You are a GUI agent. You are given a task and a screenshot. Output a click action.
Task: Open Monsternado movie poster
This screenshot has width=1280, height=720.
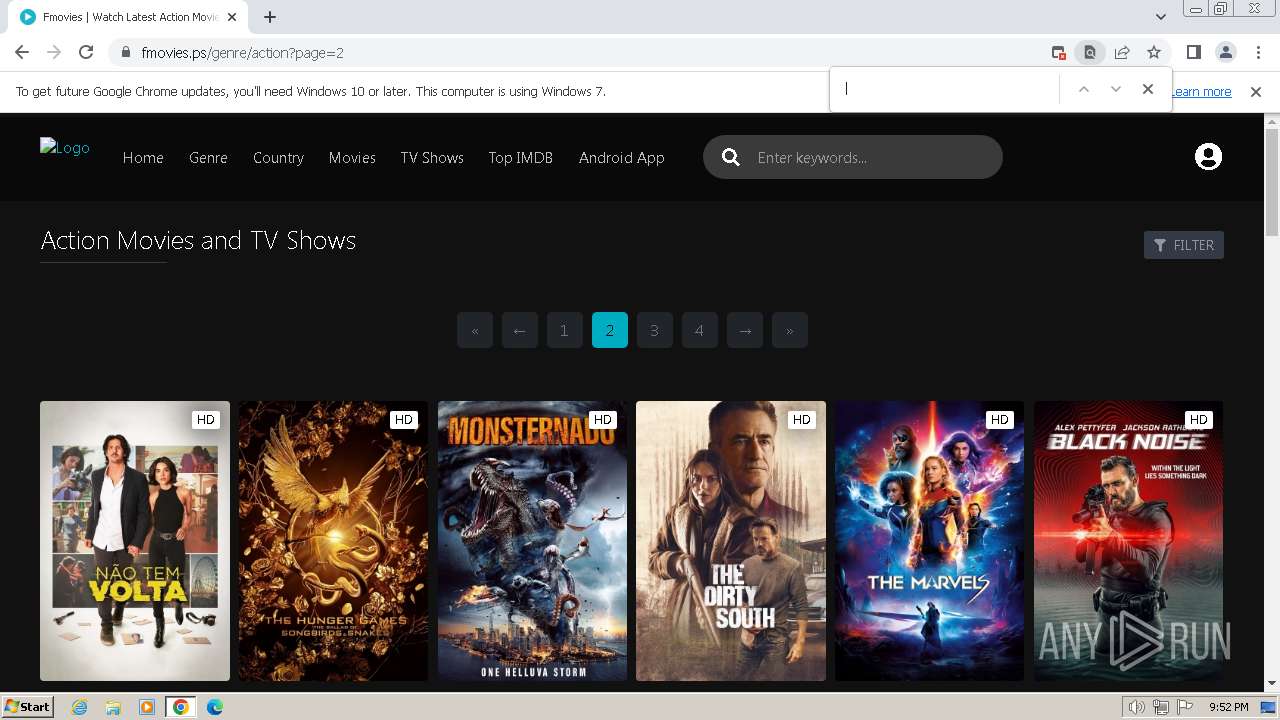532,541
